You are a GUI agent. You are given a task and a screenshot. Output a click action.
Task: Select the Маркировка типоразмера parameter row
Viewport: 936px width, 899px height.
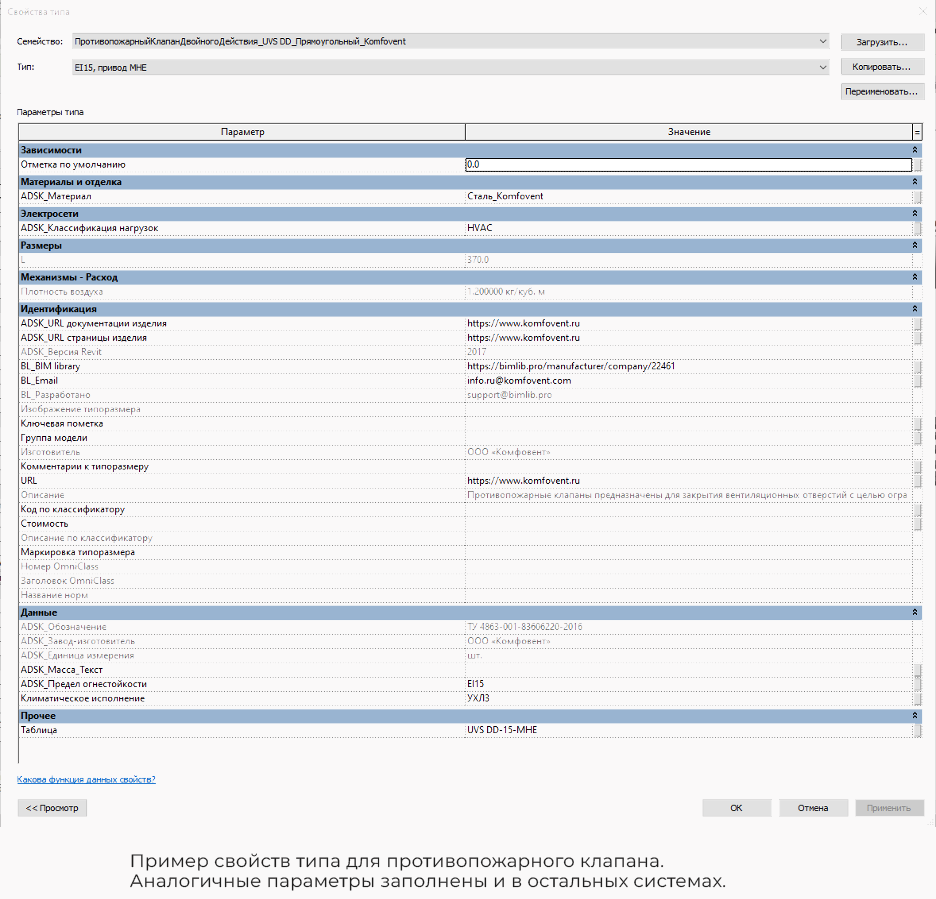(466, 553)
